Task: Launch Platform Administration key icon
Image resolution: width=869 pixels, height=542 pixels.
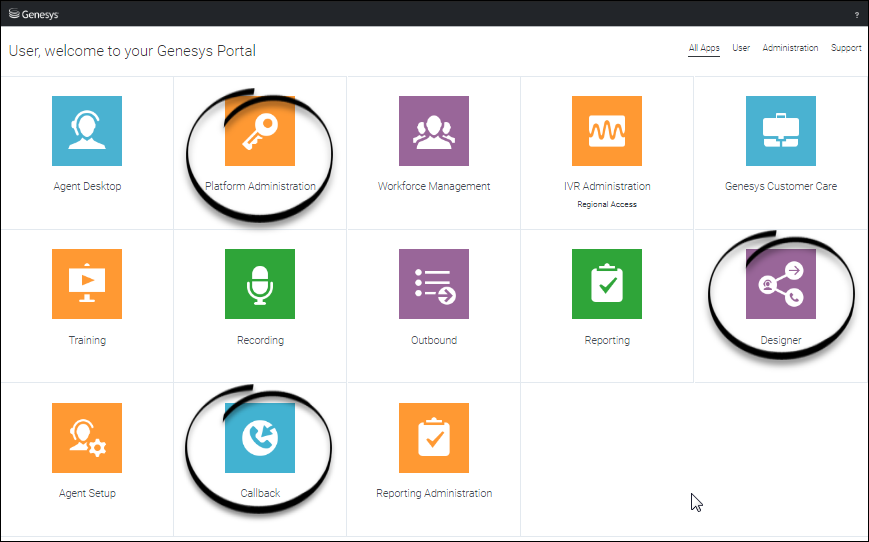Action: pos(260,131)
